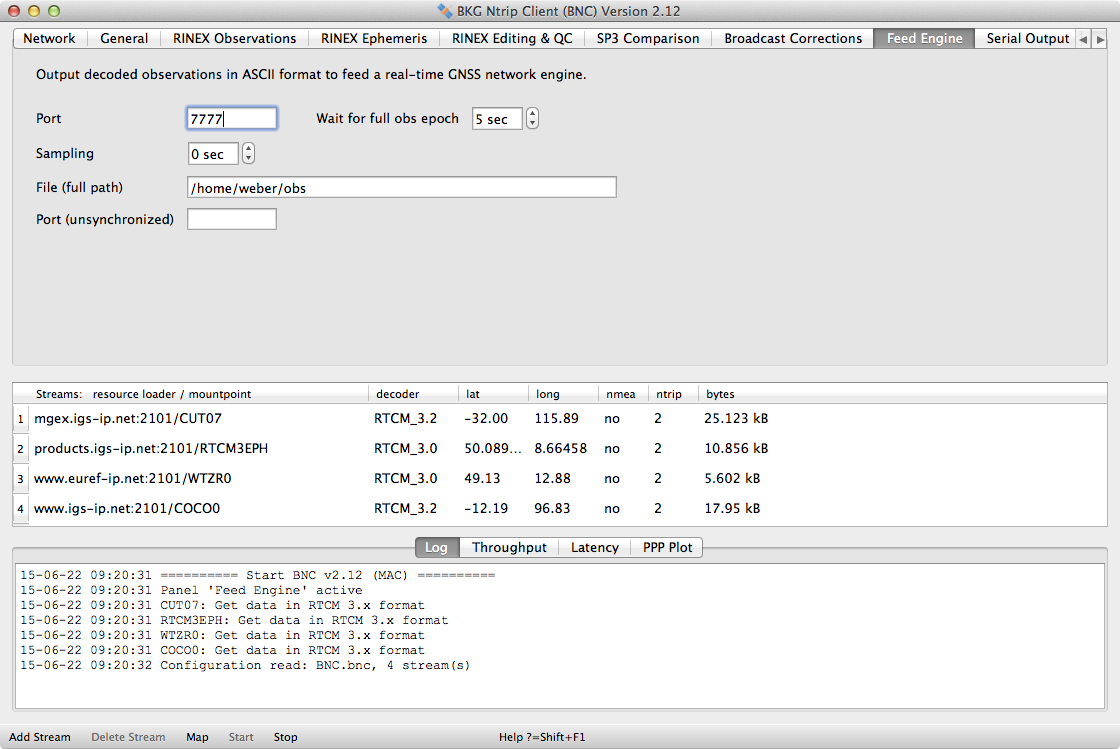The width and height of the screenshot is (1120, 749).
Task: Click the File full path field
Action: [x=401, y=188]
